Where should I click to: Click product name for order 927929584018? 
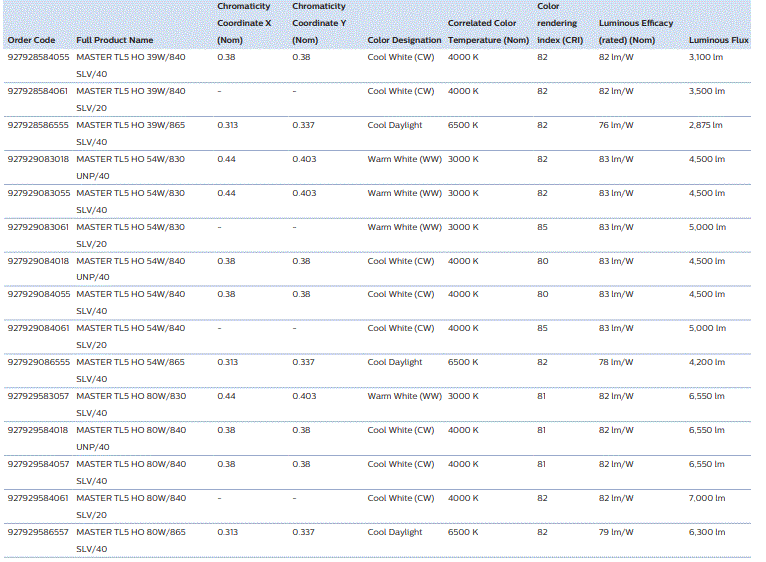coord(131,438)
